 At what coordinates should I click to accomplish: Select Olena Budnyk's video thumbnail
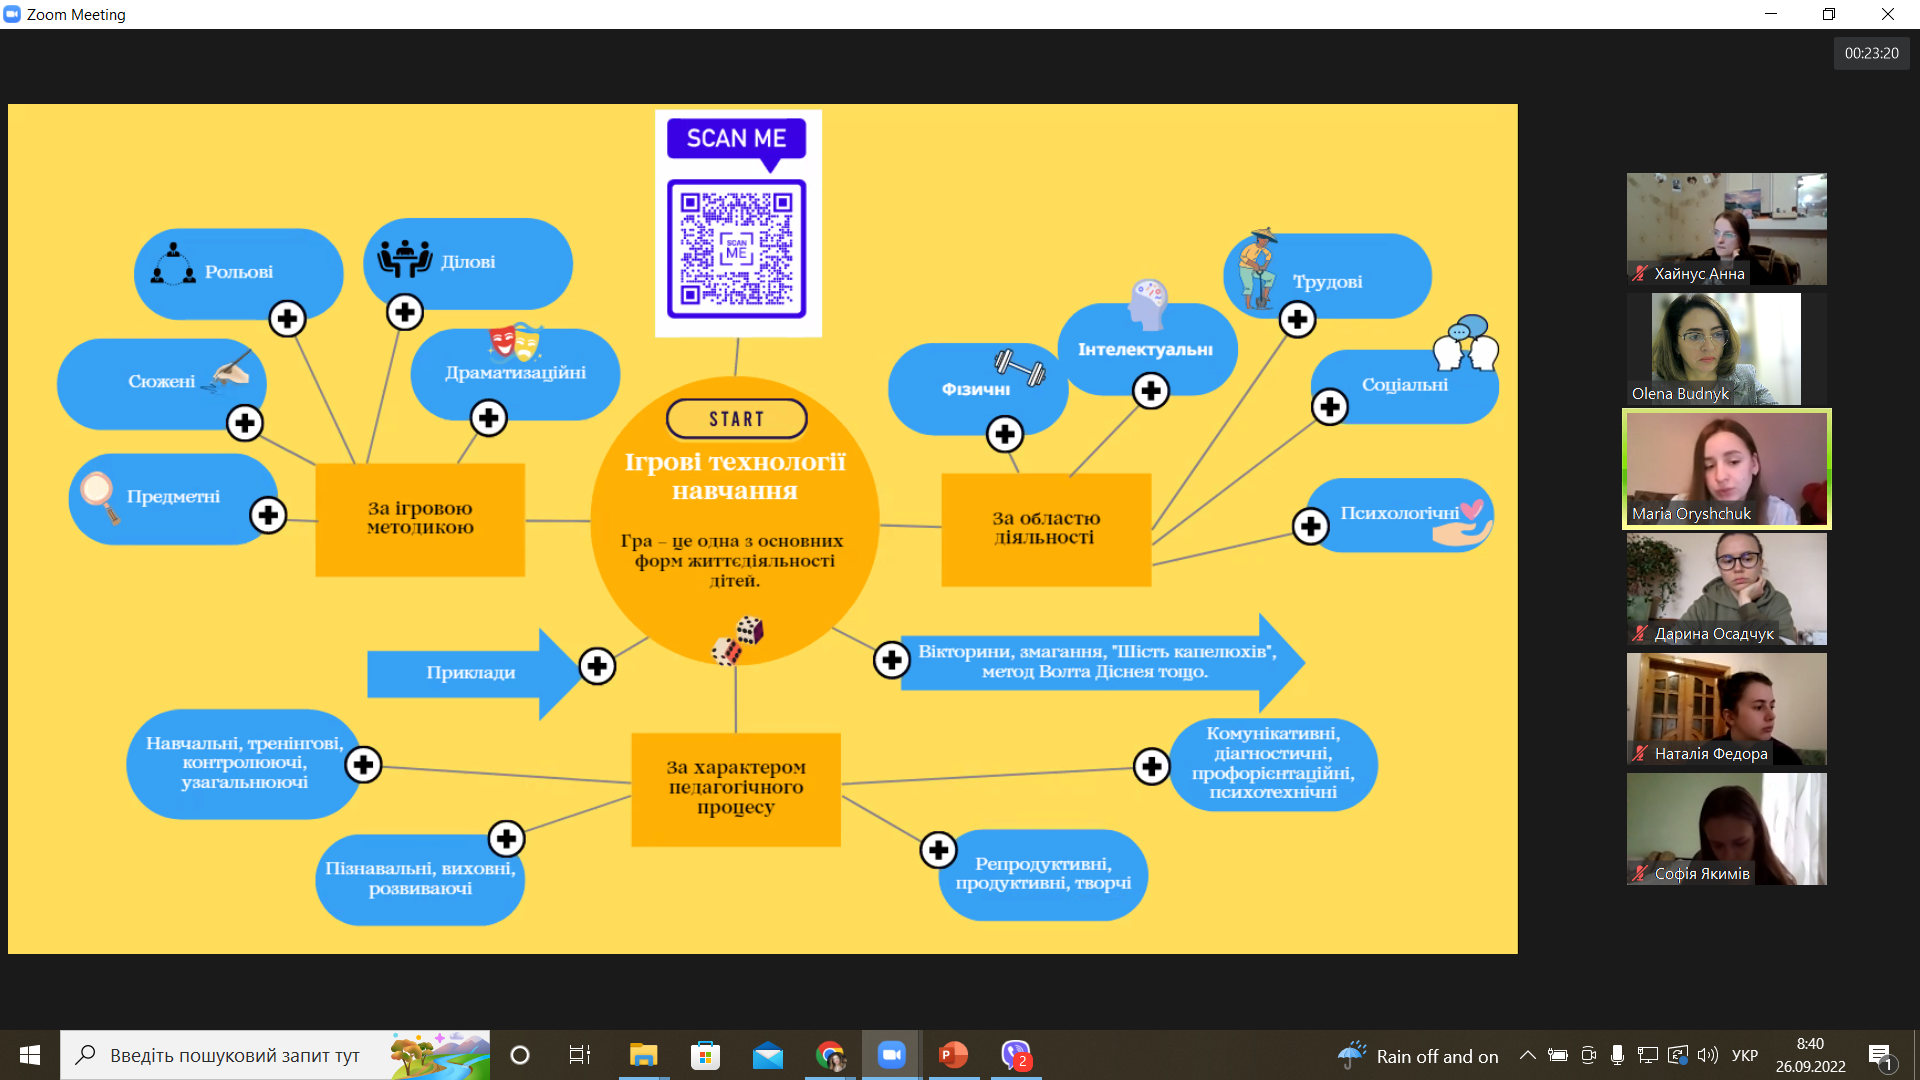click(1726, 348)
